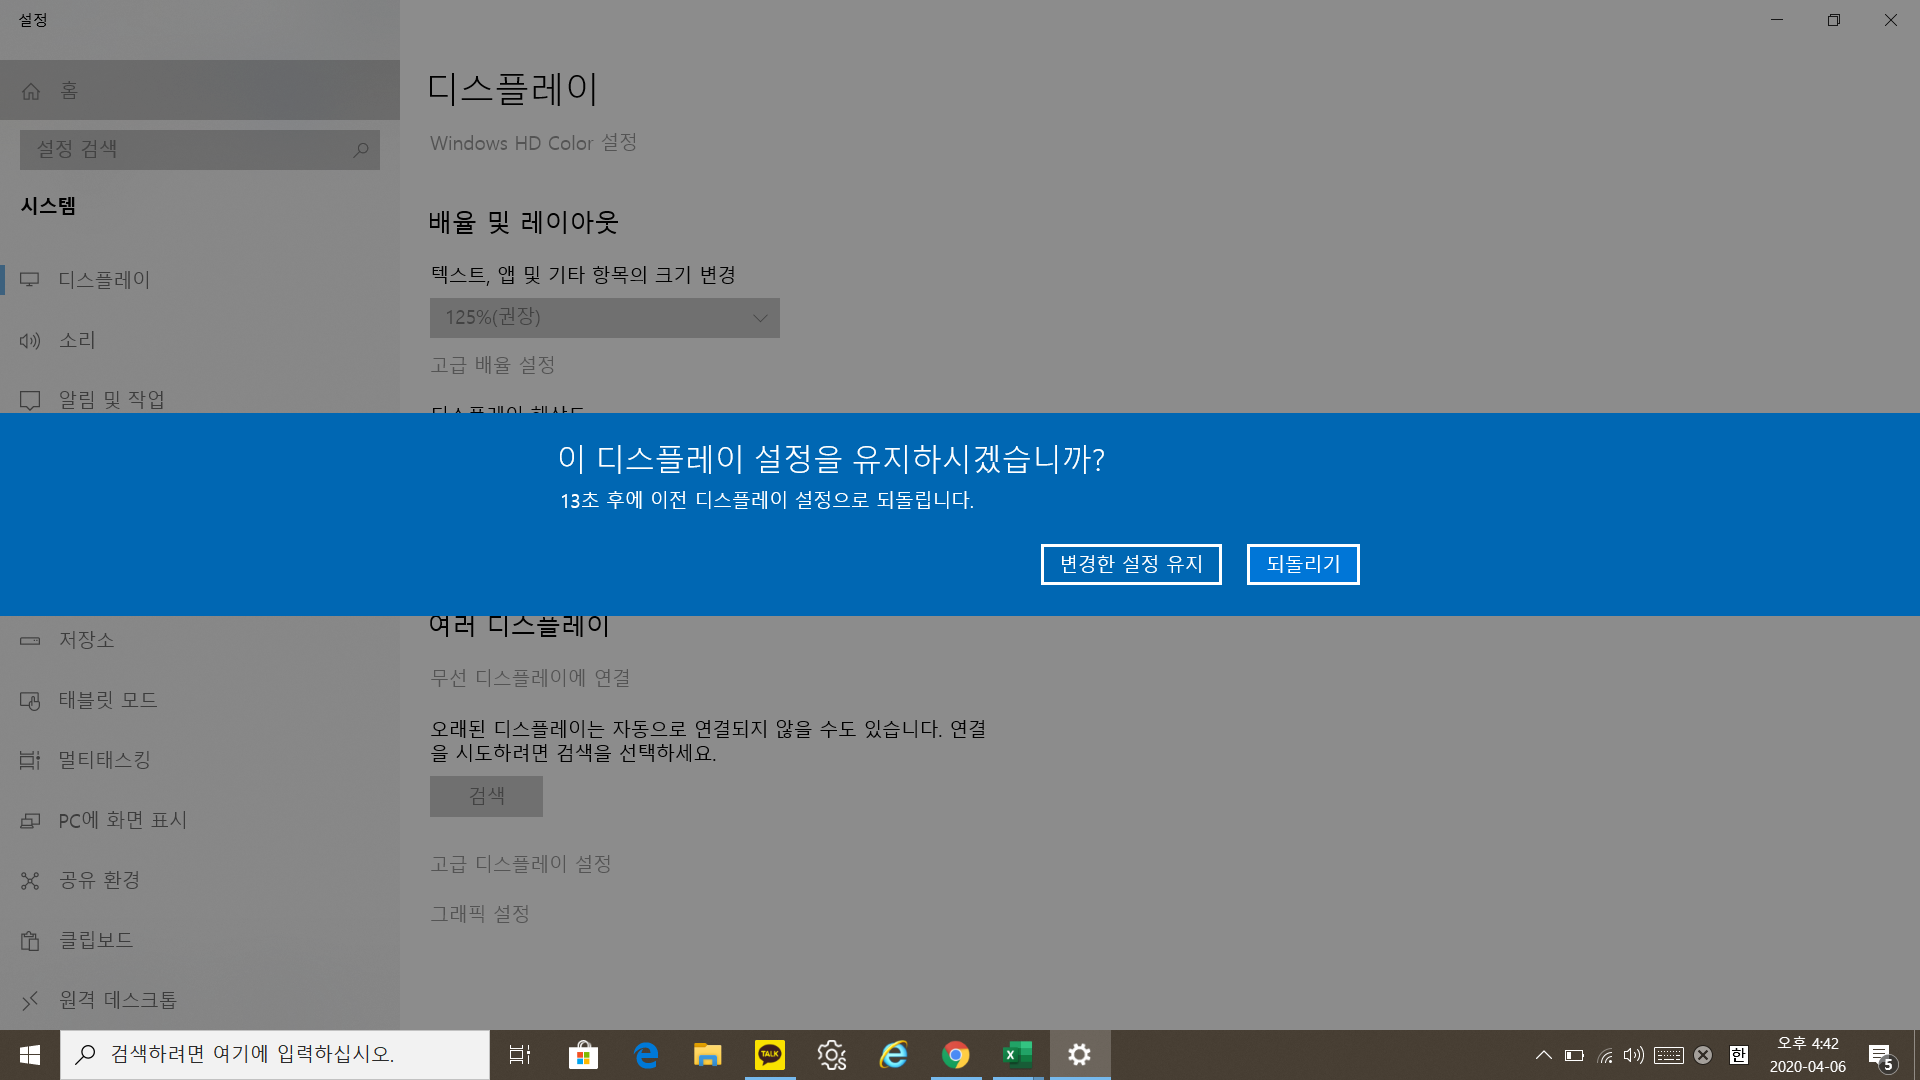Open Excel from the taskbar
Image resolution: width=1920 pixels, height=1080 pixels.
1017,1055
